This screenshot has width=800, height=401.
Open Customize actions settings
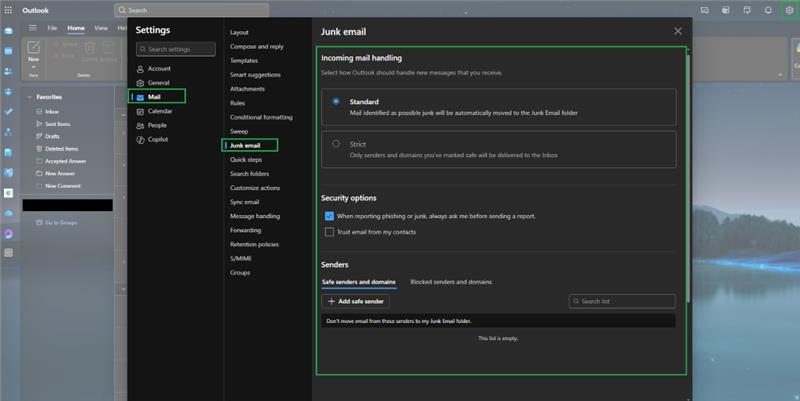coord(255,188)
